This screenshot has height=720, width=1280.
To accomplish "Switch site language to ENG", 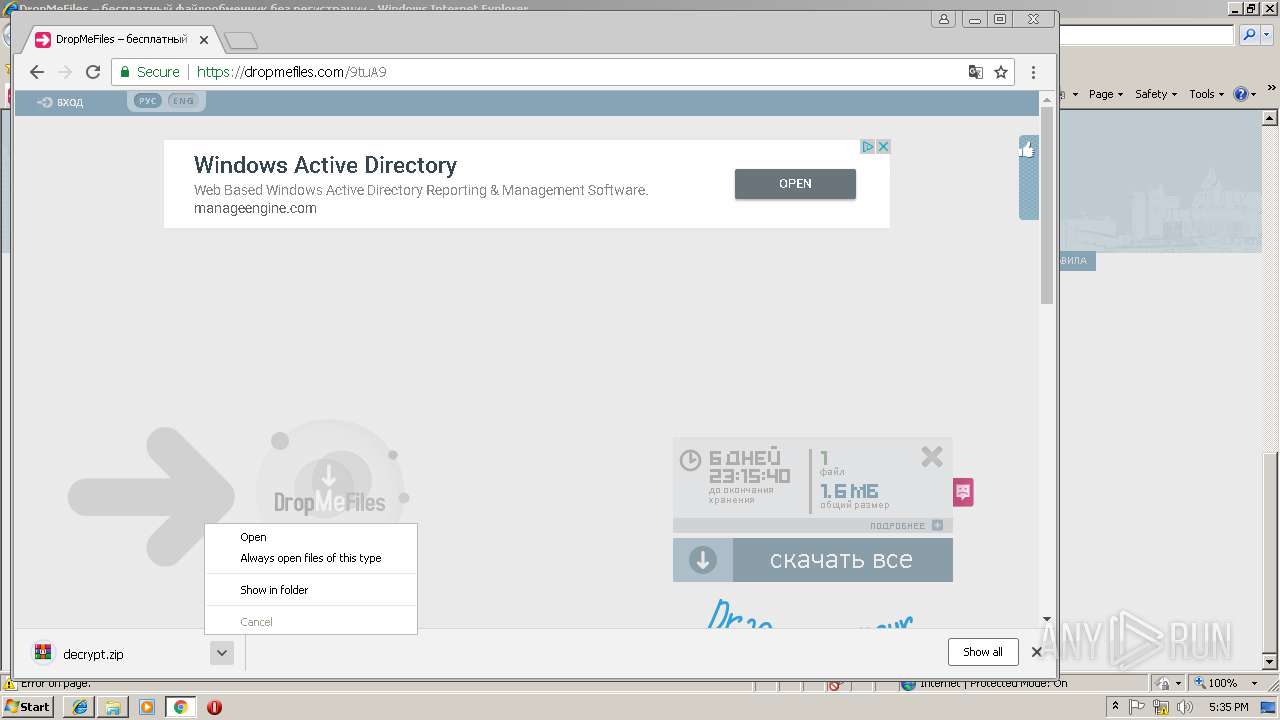I will 182,101.
